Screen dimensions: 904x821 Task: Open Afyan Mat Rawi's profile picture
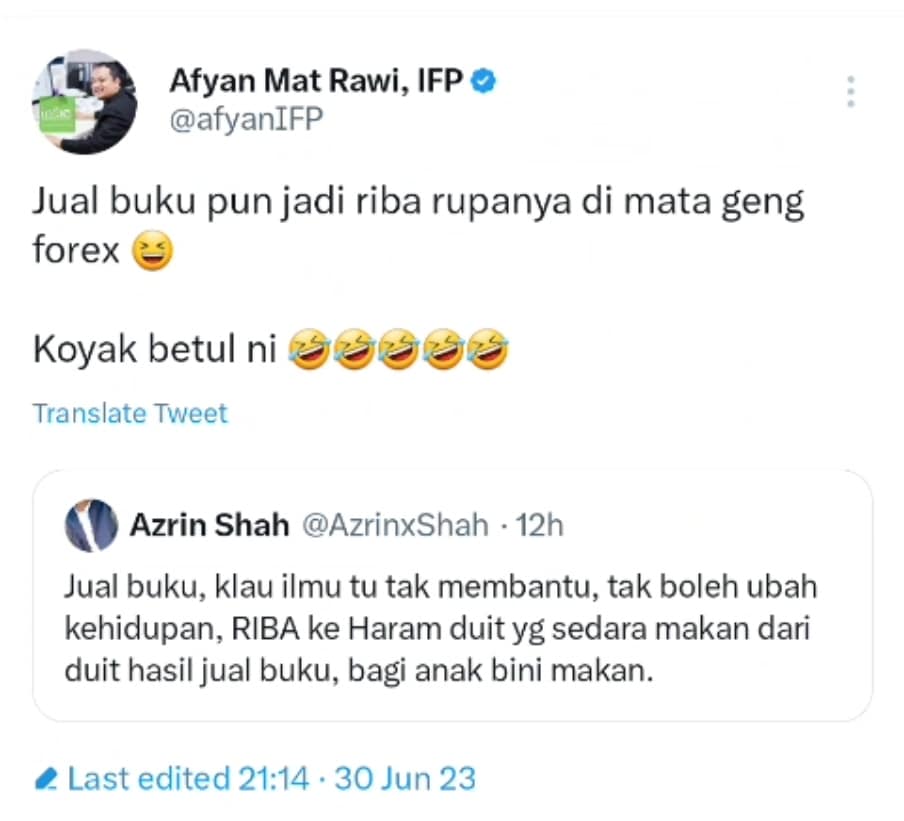click(84, 101)
